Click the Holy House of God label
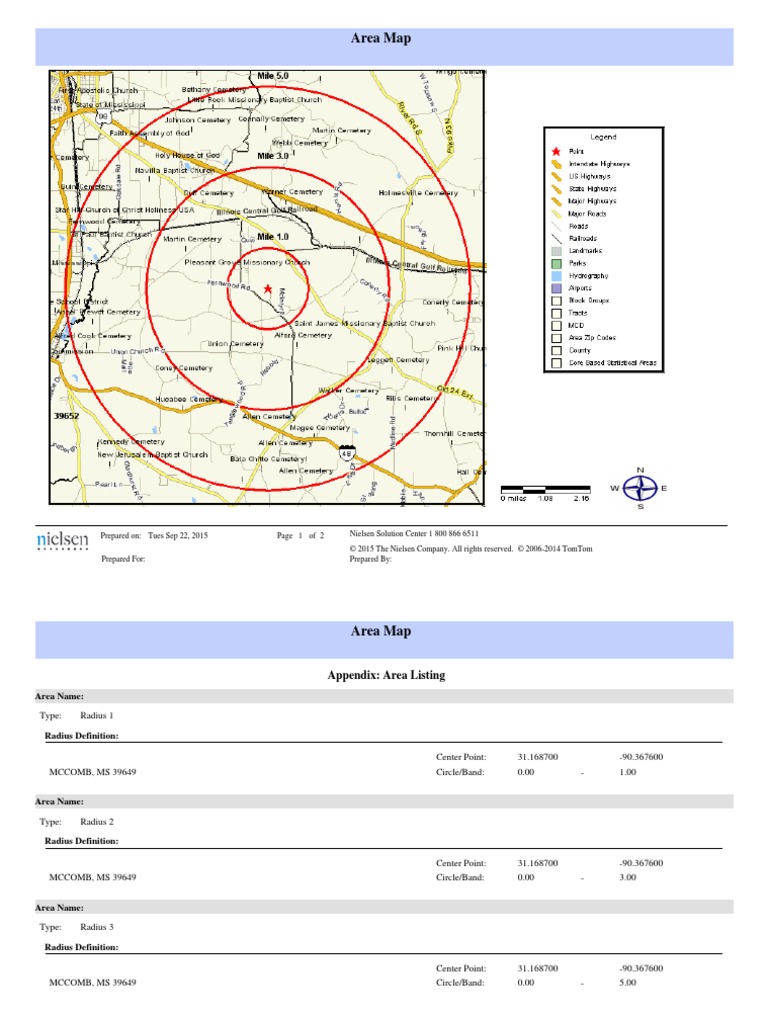 [187, 155]
